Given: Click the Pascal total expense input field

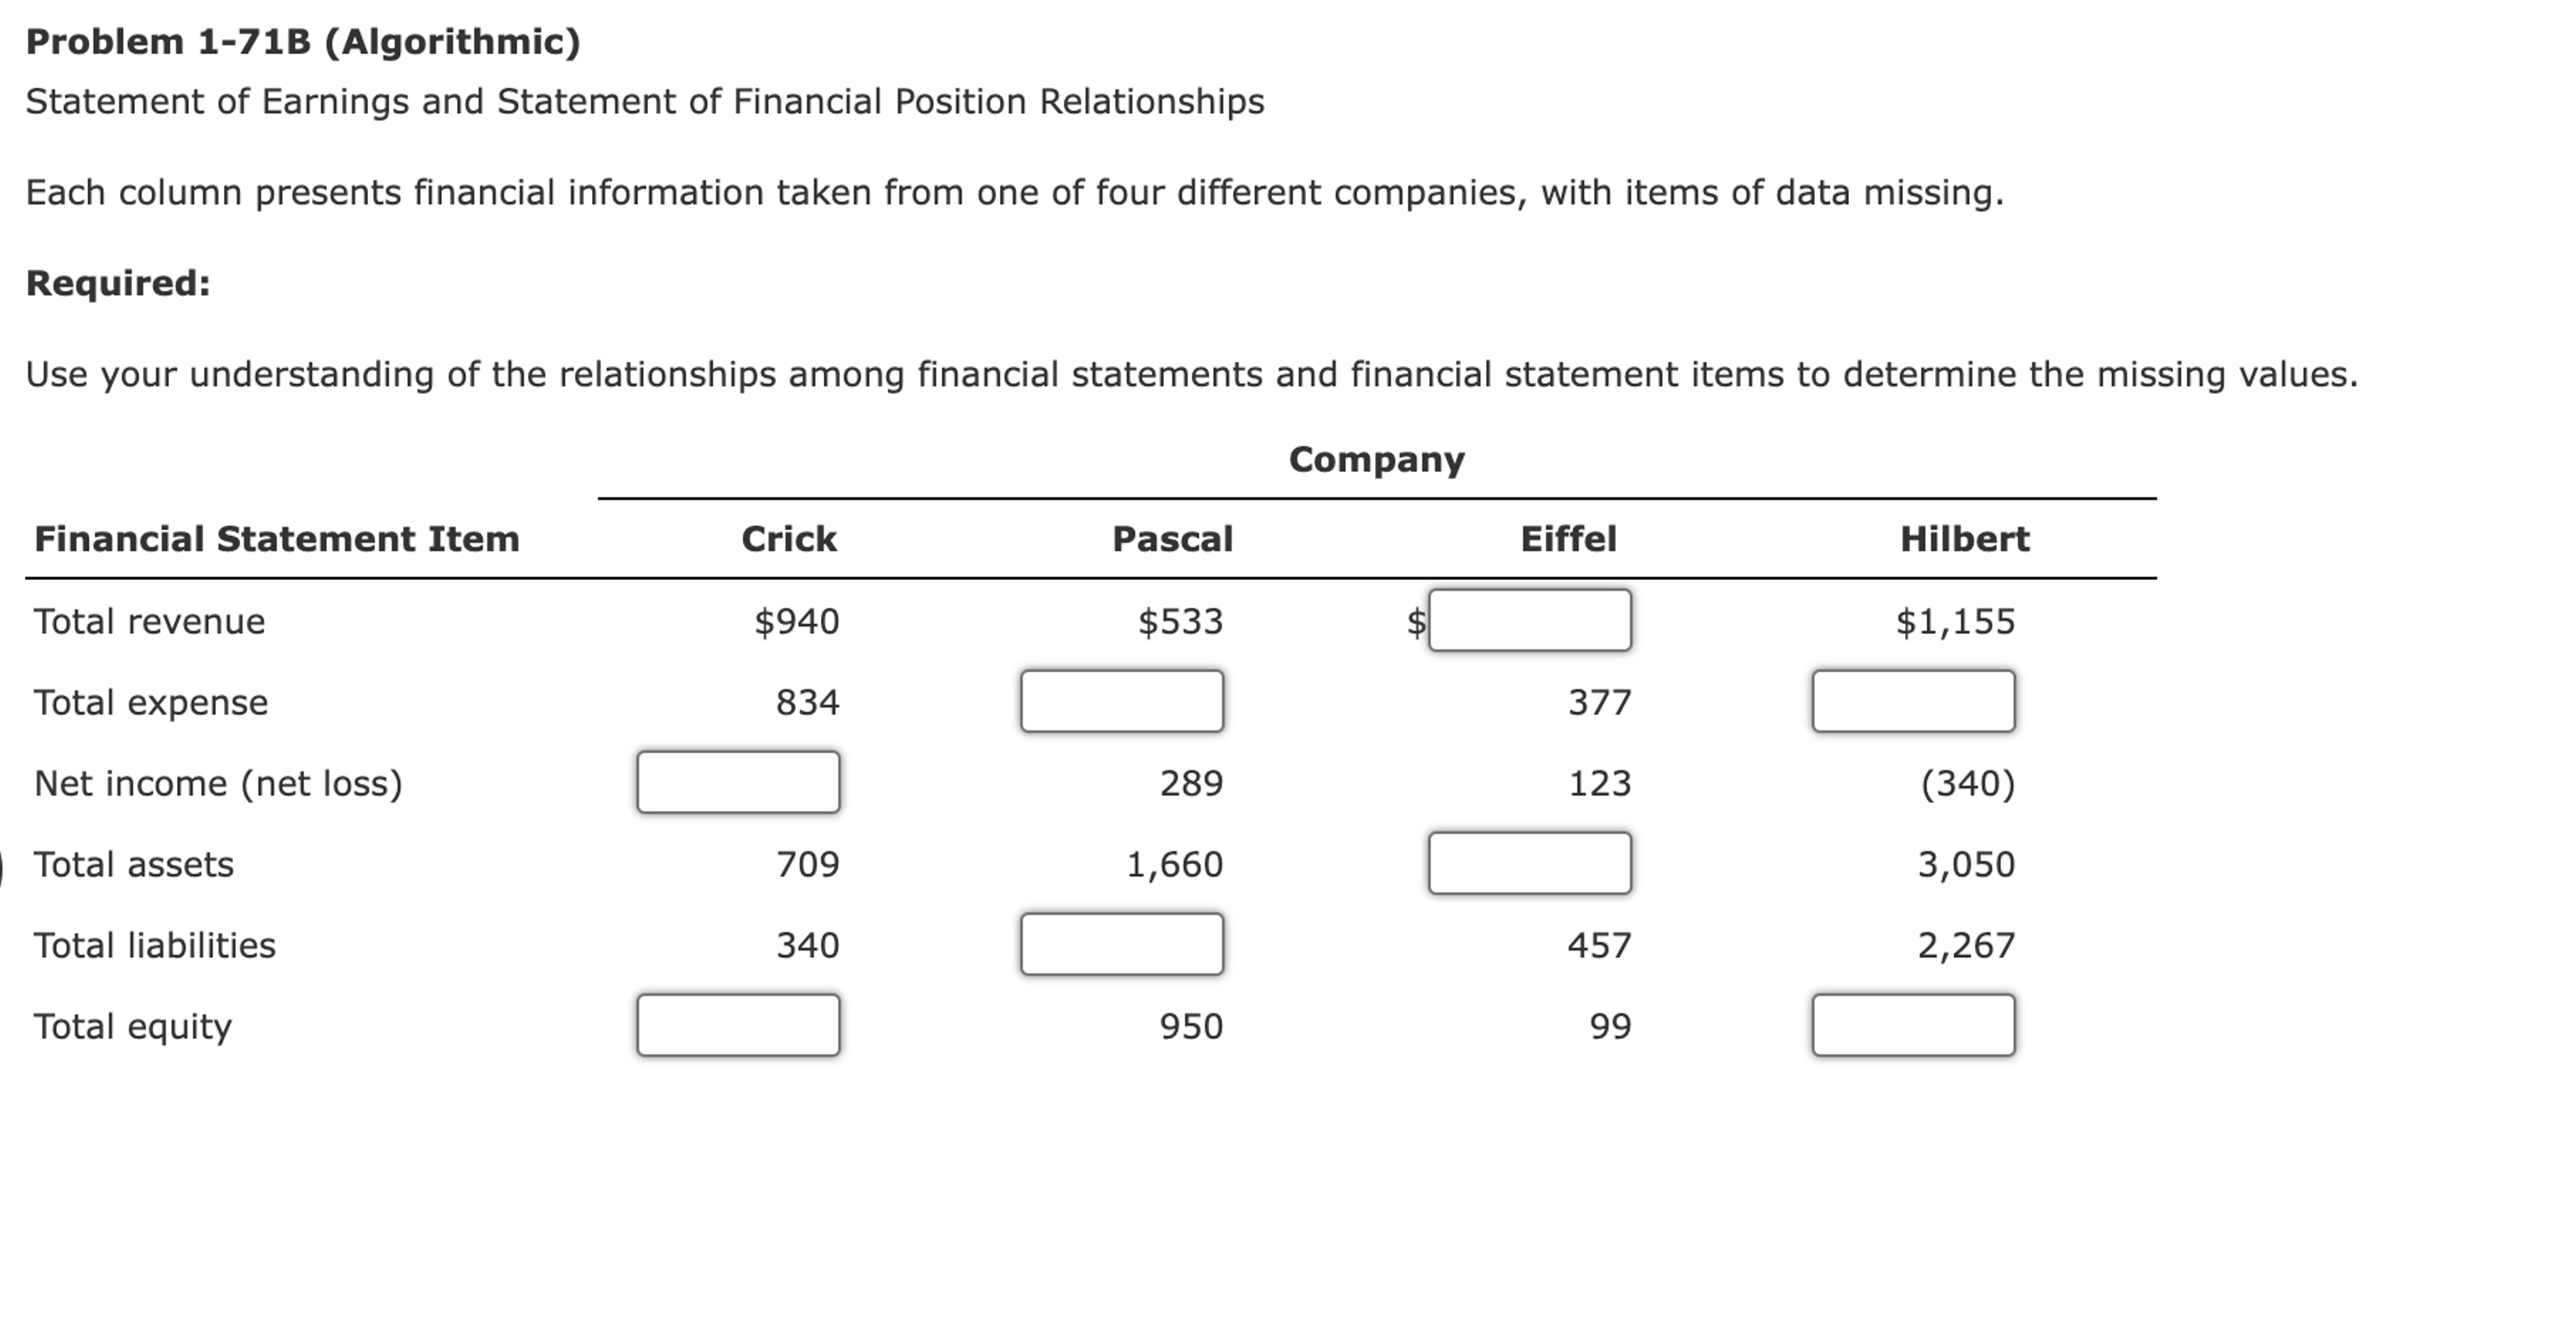Looking at the screenshot, I should (1122, 703).
